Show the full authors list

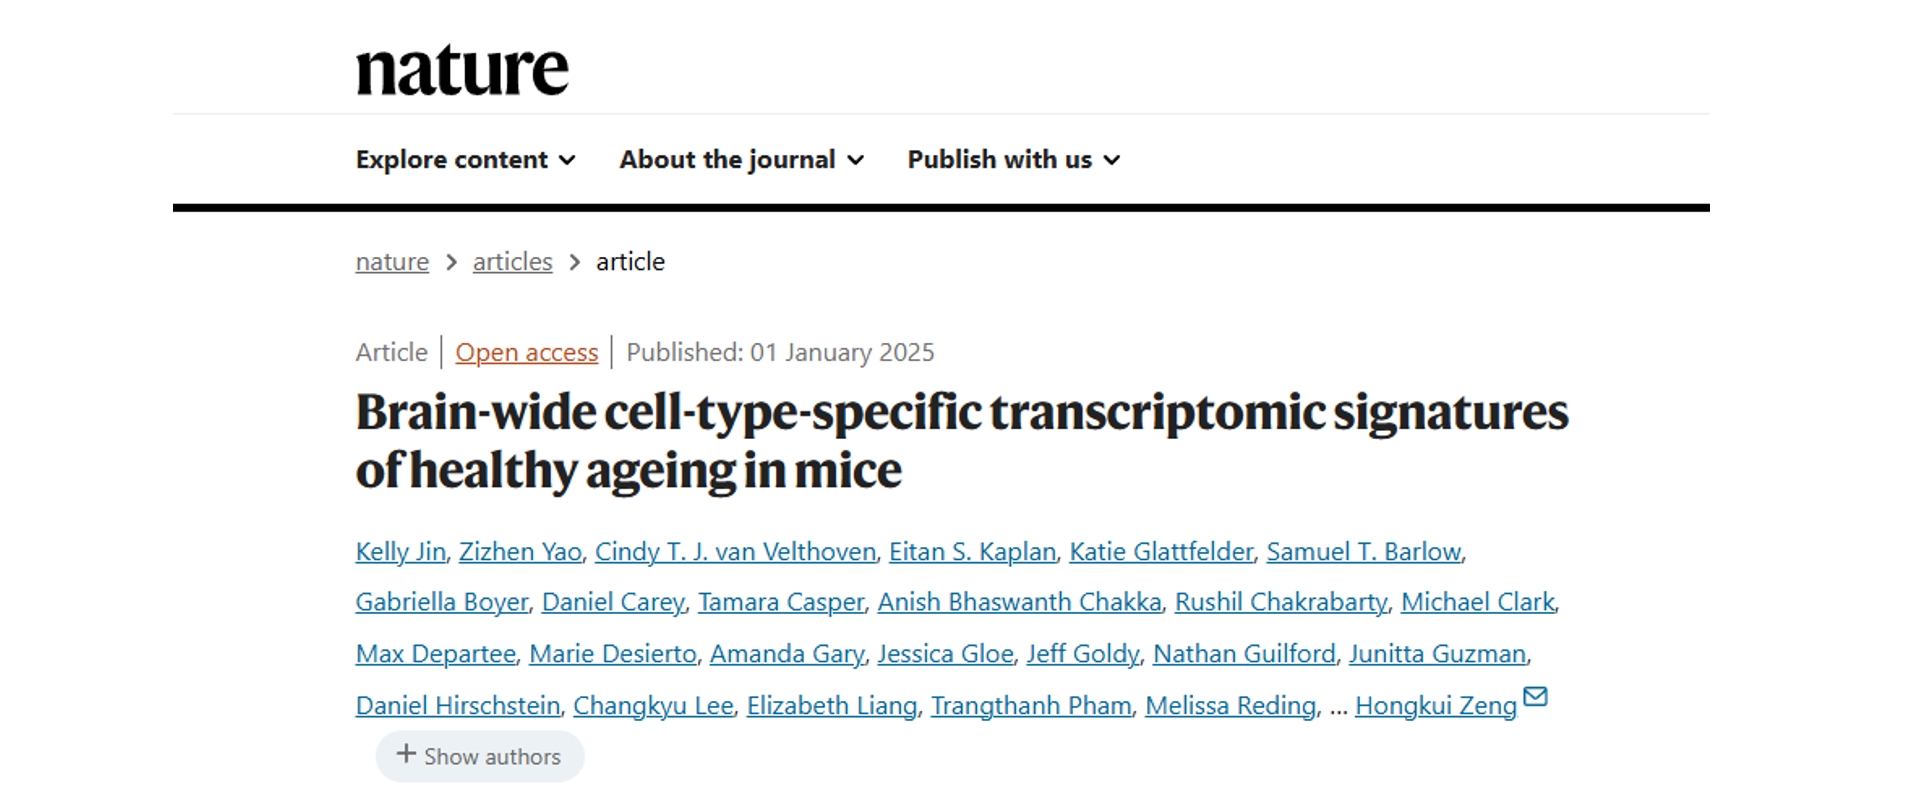(x=480, y=756)
